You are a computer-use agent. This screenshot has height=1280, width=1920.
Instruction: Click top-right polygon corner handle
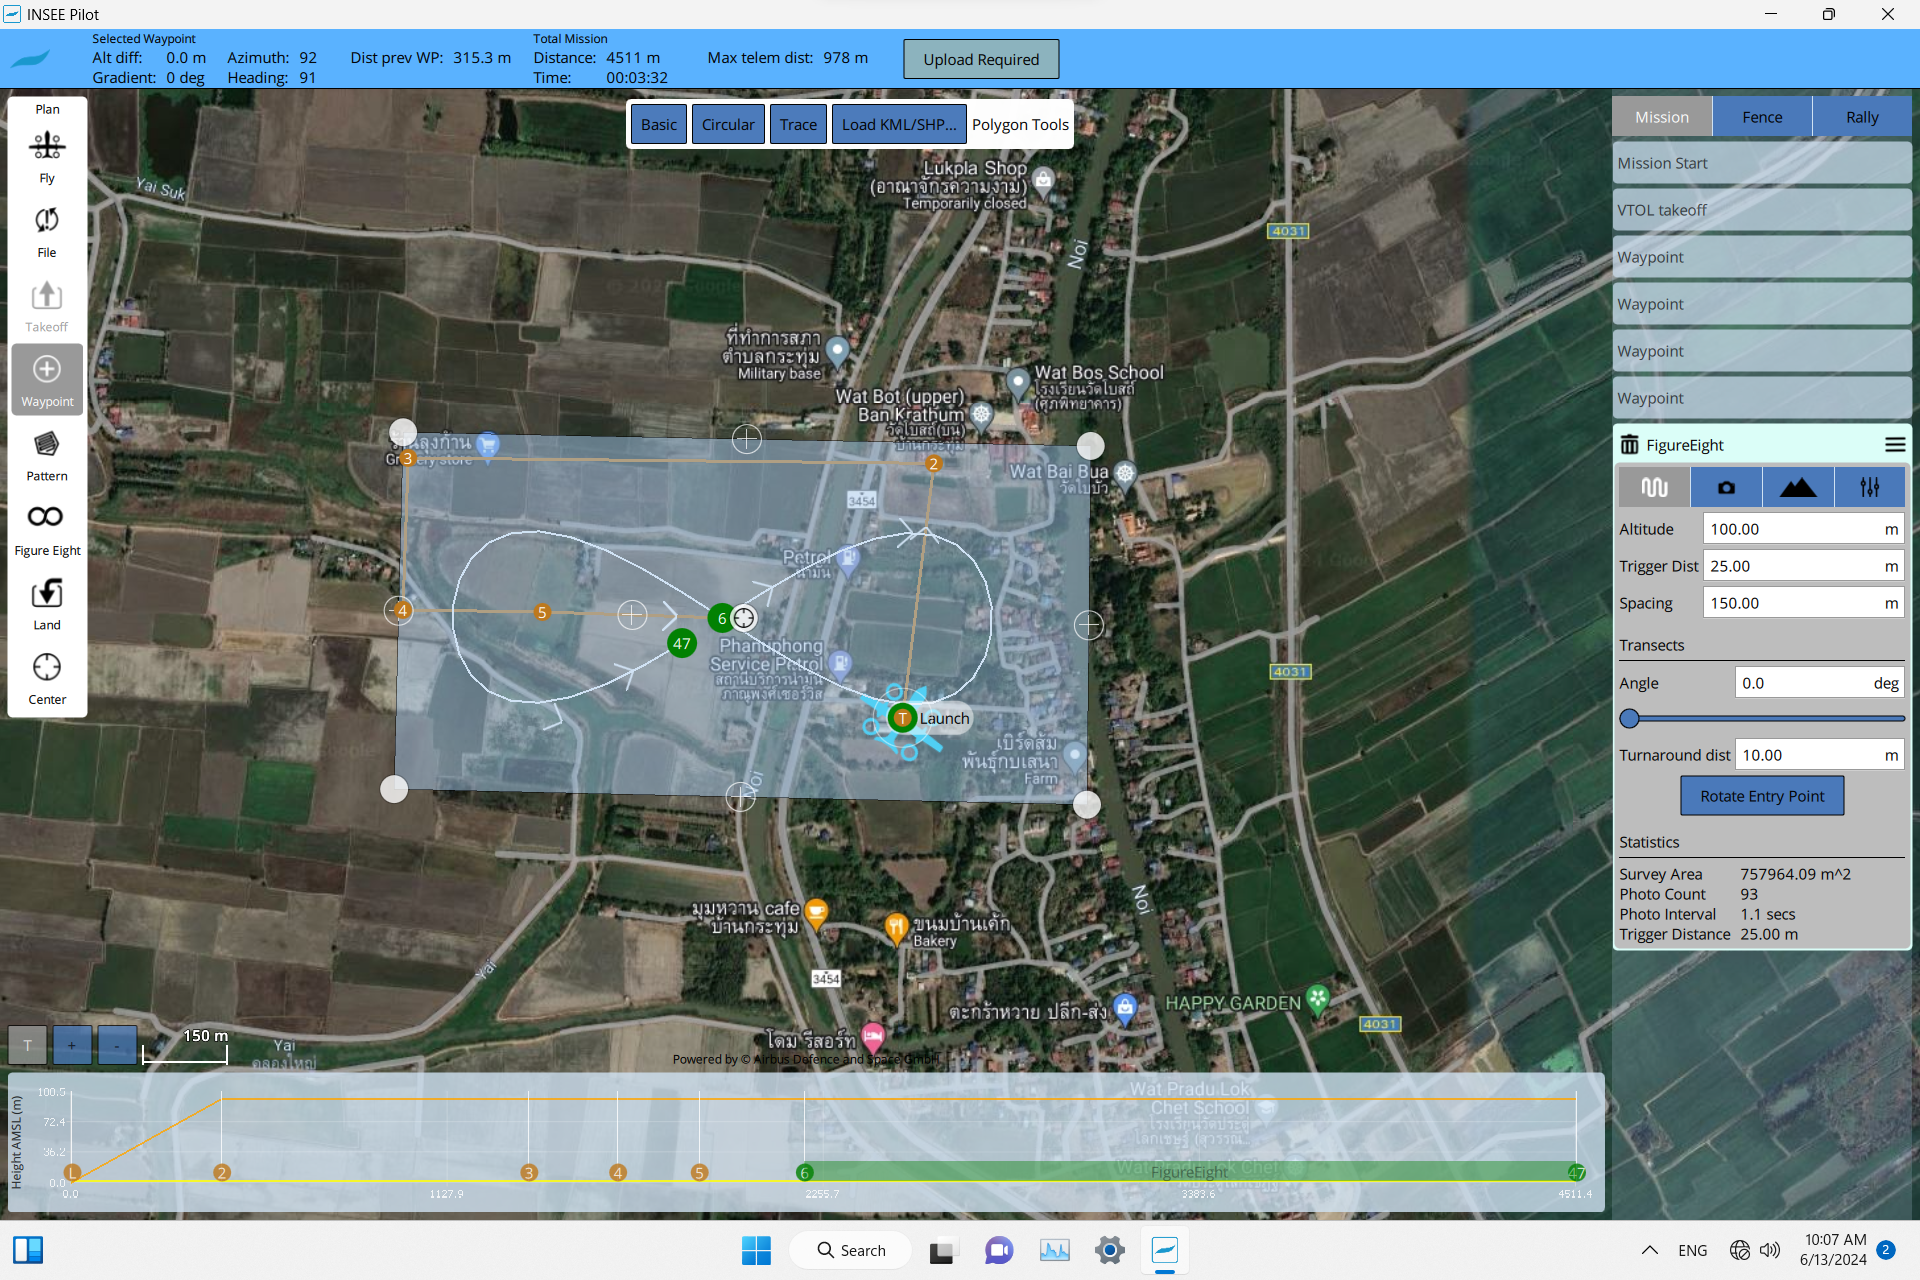click(1090, 446)
